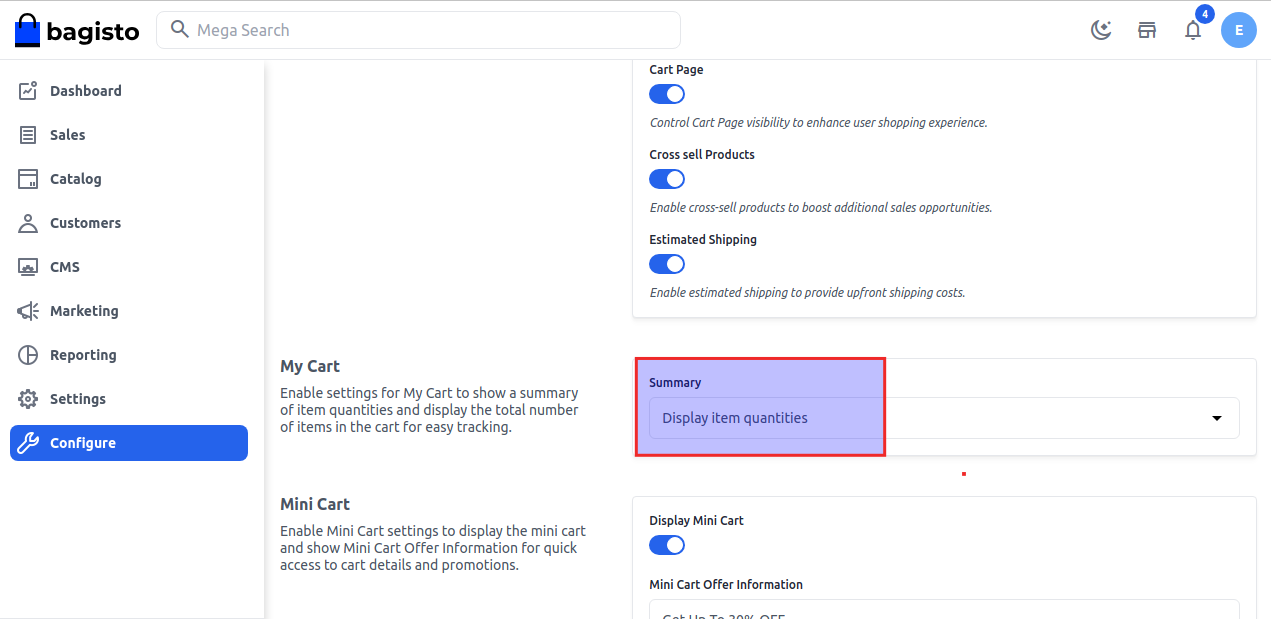Disable the Cart Page toggle
Screen dimensions: 1271x619
667,94
